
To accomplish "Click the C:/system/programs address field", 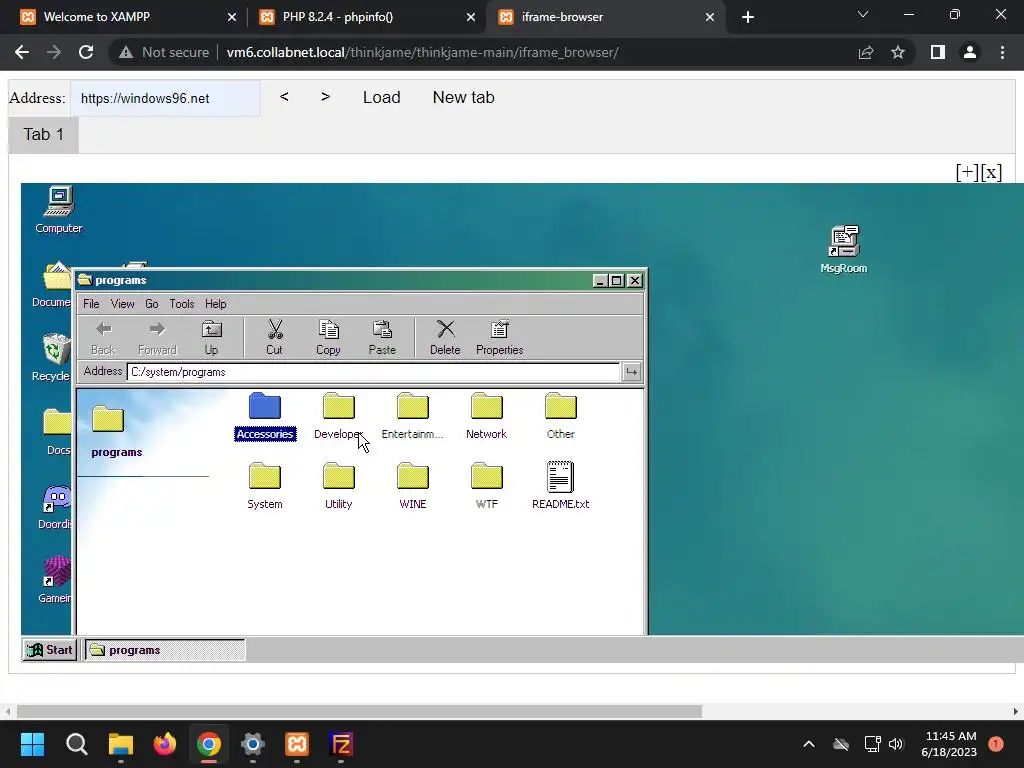I will pyautogui.click(x=373, y=372).
